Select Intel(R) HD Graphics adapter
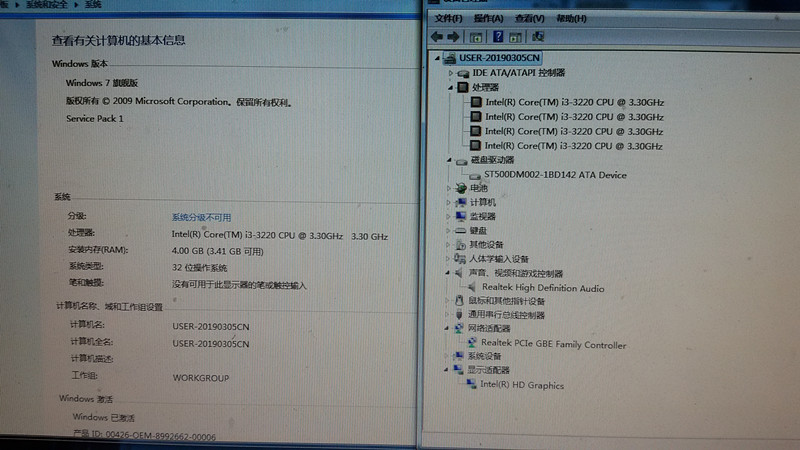This screenshot has height=450, width=800. (522, 385)
